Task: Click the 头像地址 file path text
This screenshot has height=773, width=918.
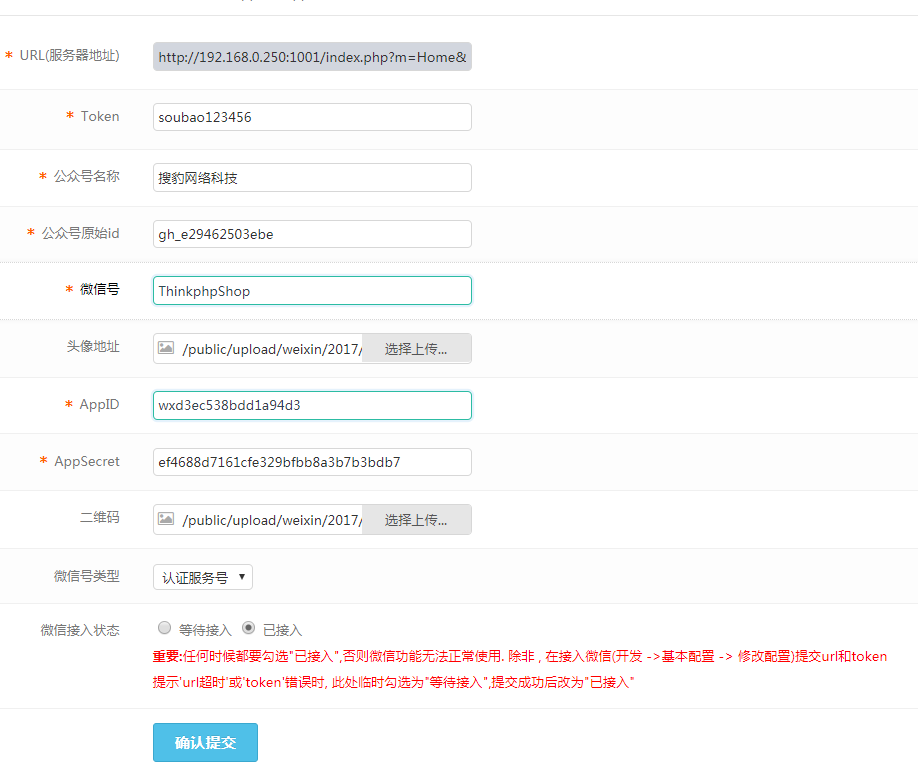Action: (x=270, y=349)
